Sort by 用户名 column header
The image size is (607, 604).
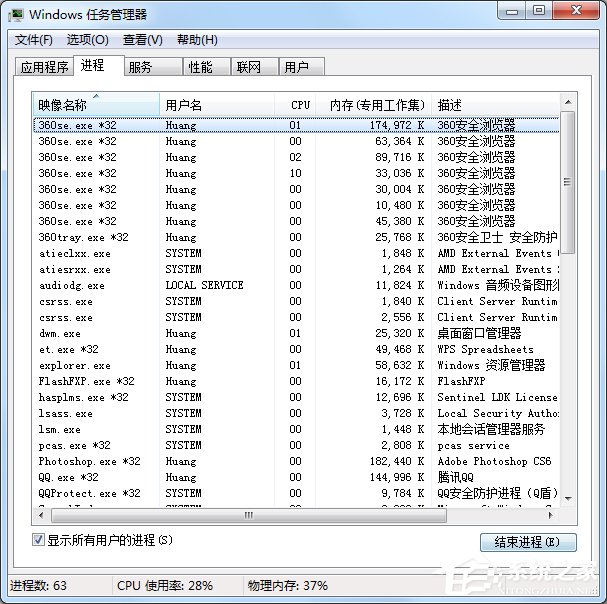(217, 105)
